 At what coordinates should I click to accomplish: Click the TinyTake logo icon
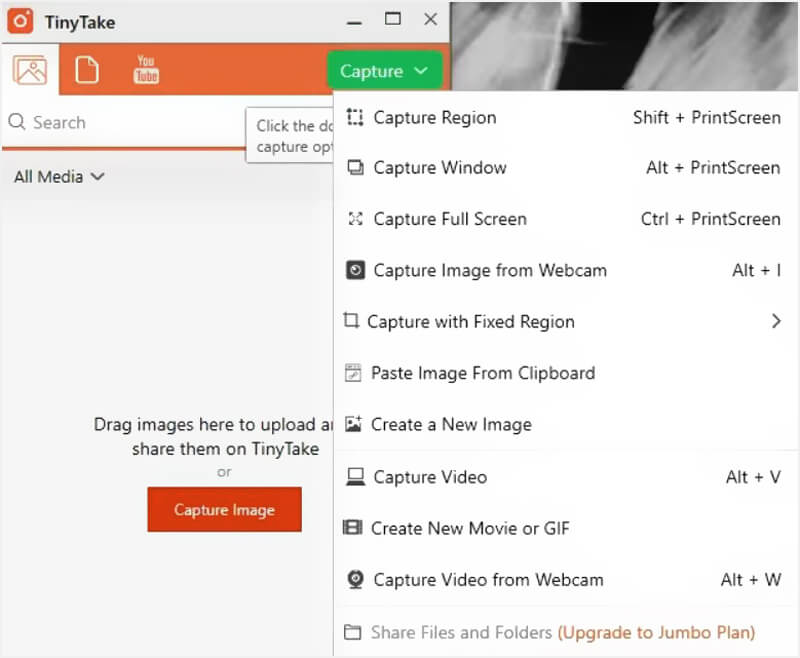tap(21, 21)
